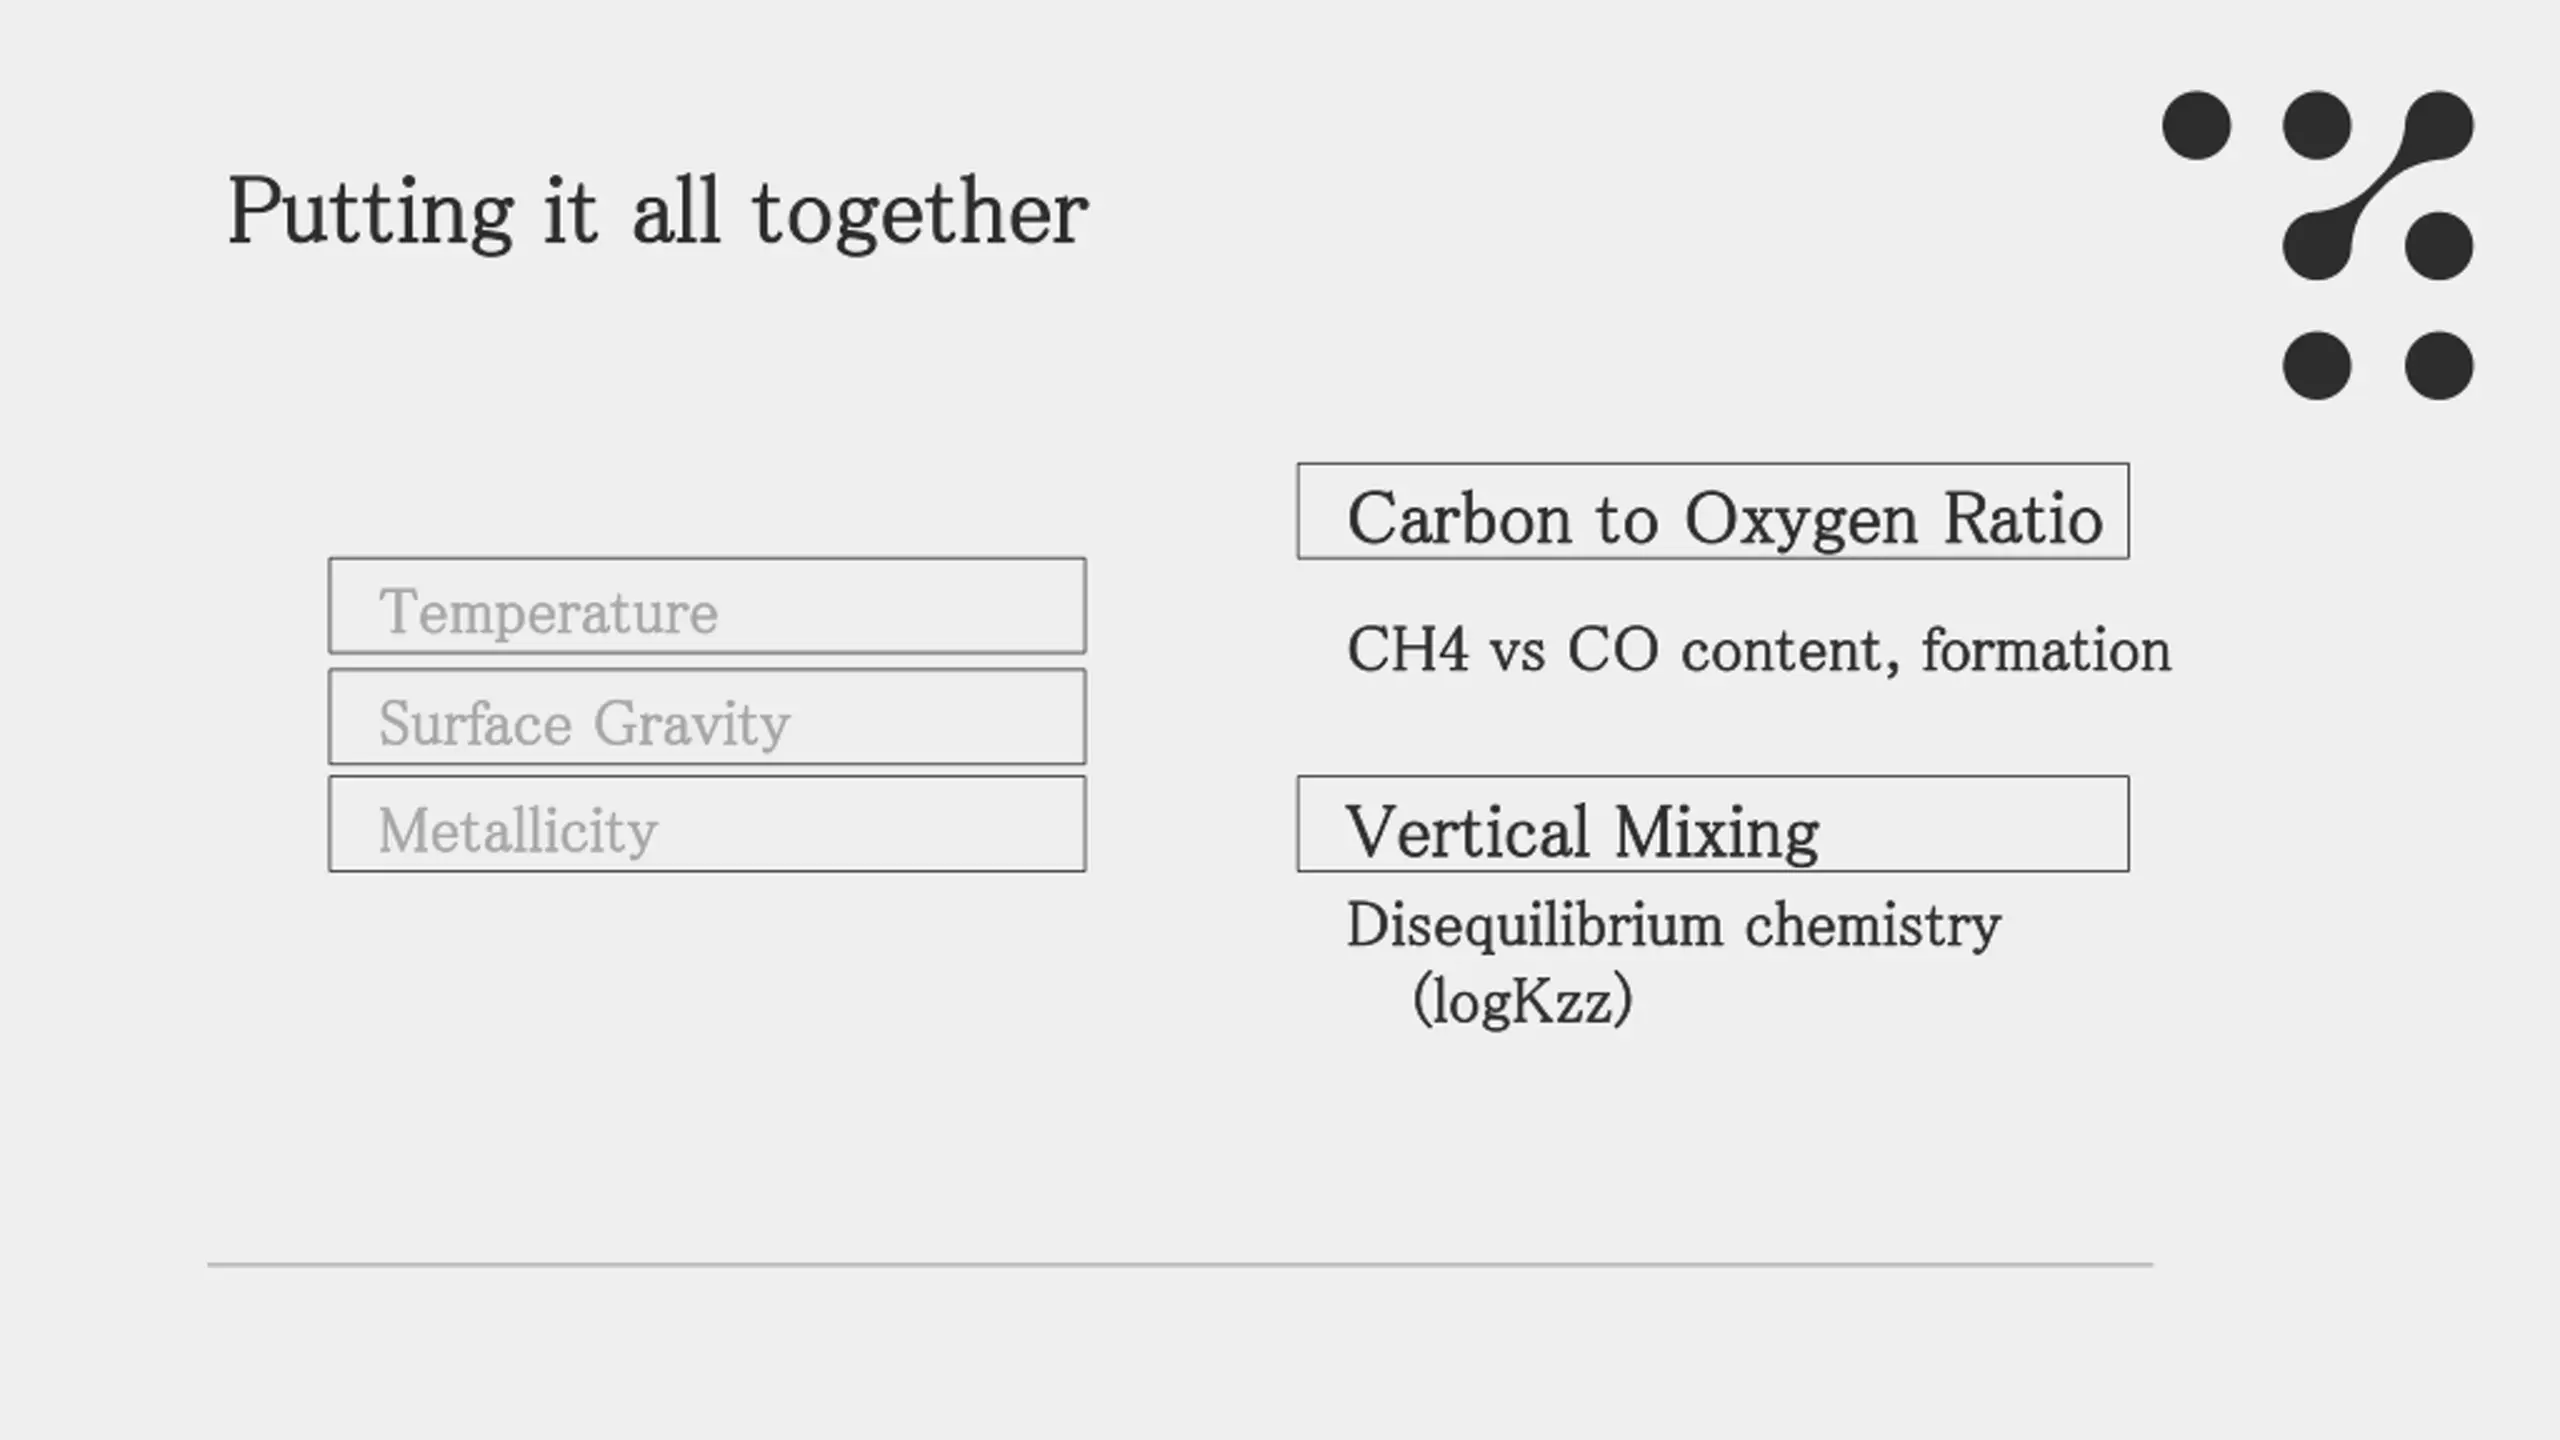Viewport: 2560px width, 1440px height.
Task: Click the word formation after the comma
Action: (2046, 650)
